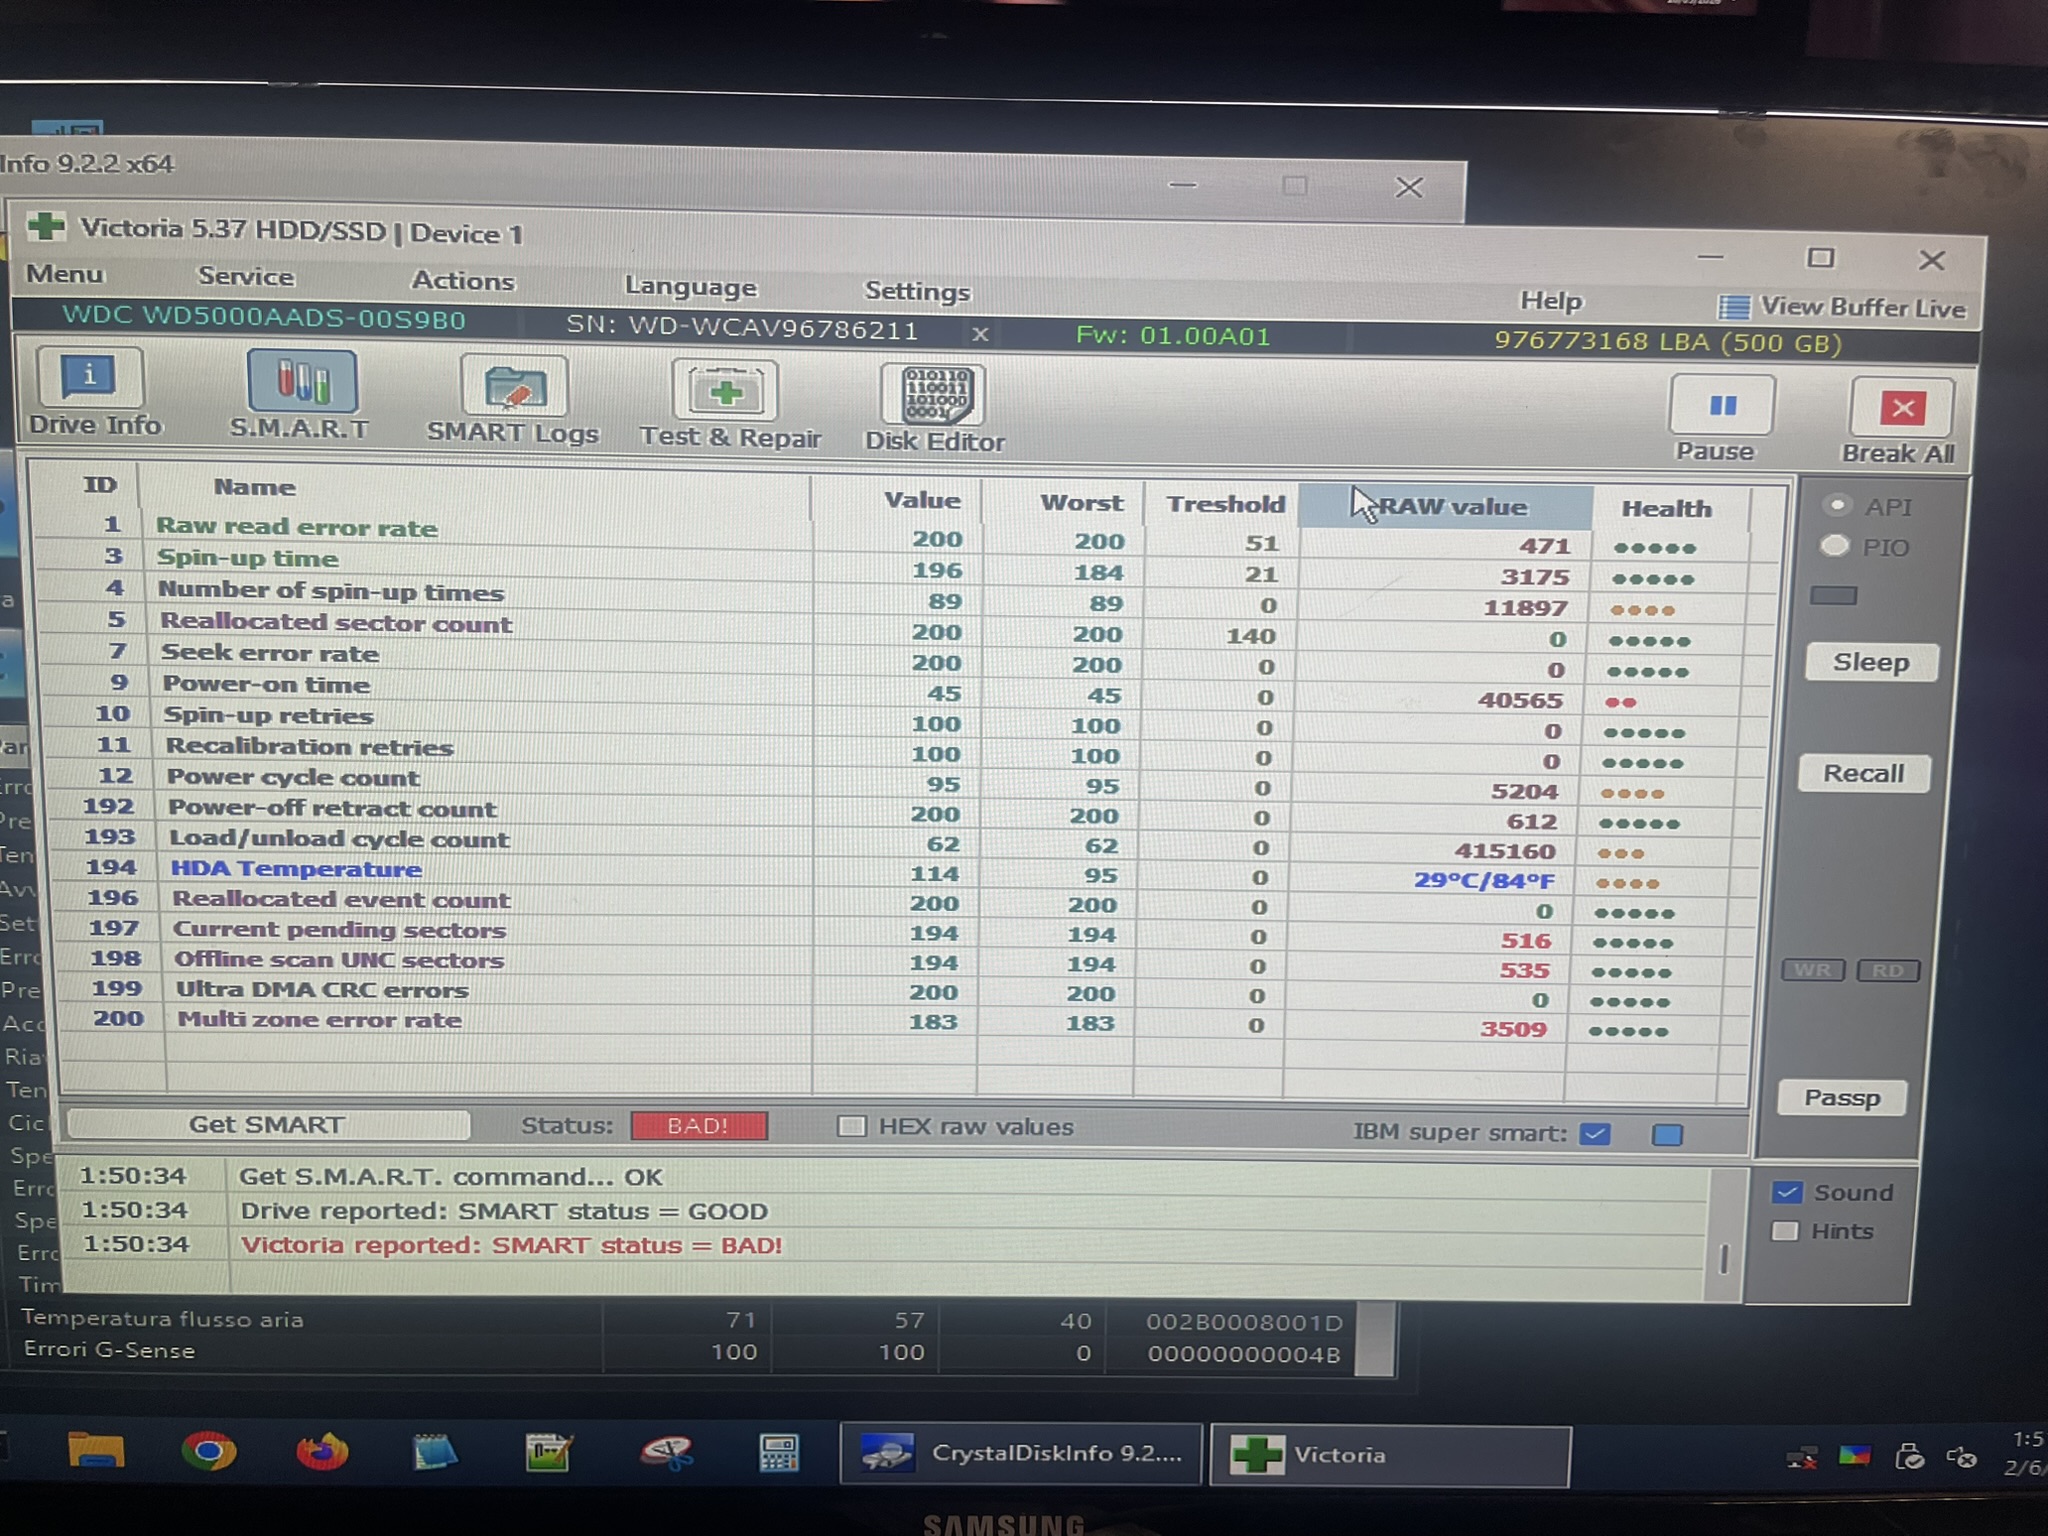Toggle the Sound checkbox
2048x1536 pixels.
(1786, 1192)
